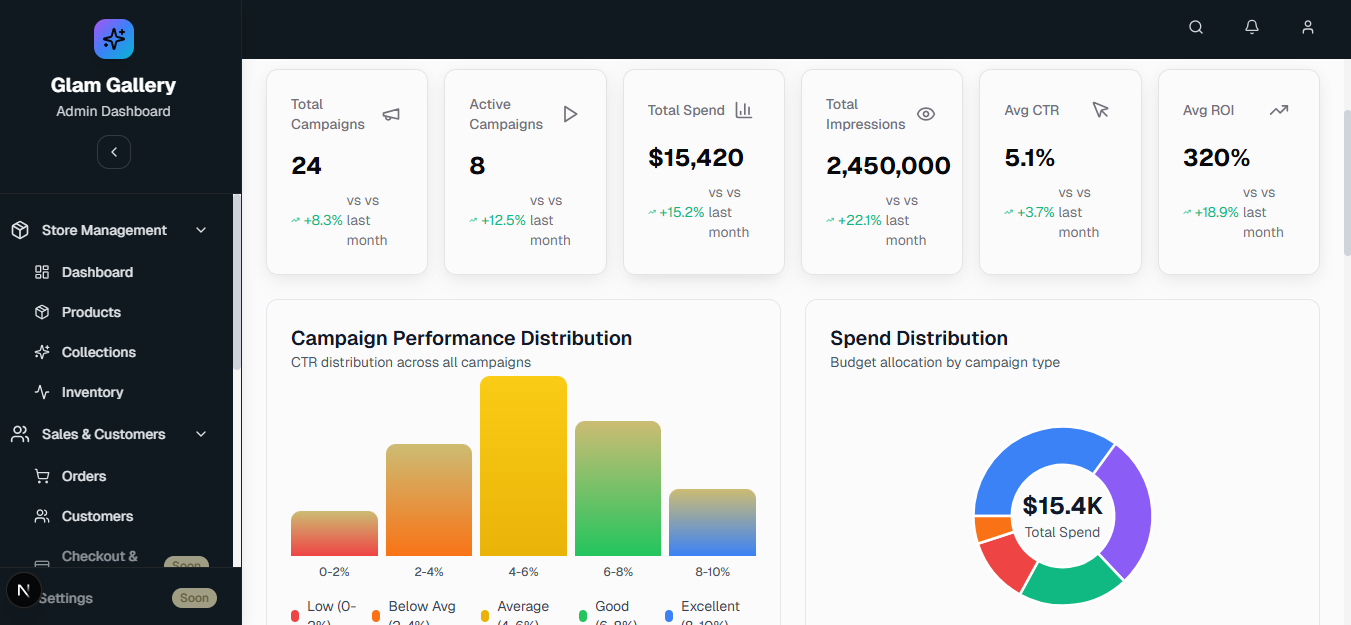Viewport: 1351px width, 625px height.
Task: Open the Products page
Action: click(x=91, y=312)
